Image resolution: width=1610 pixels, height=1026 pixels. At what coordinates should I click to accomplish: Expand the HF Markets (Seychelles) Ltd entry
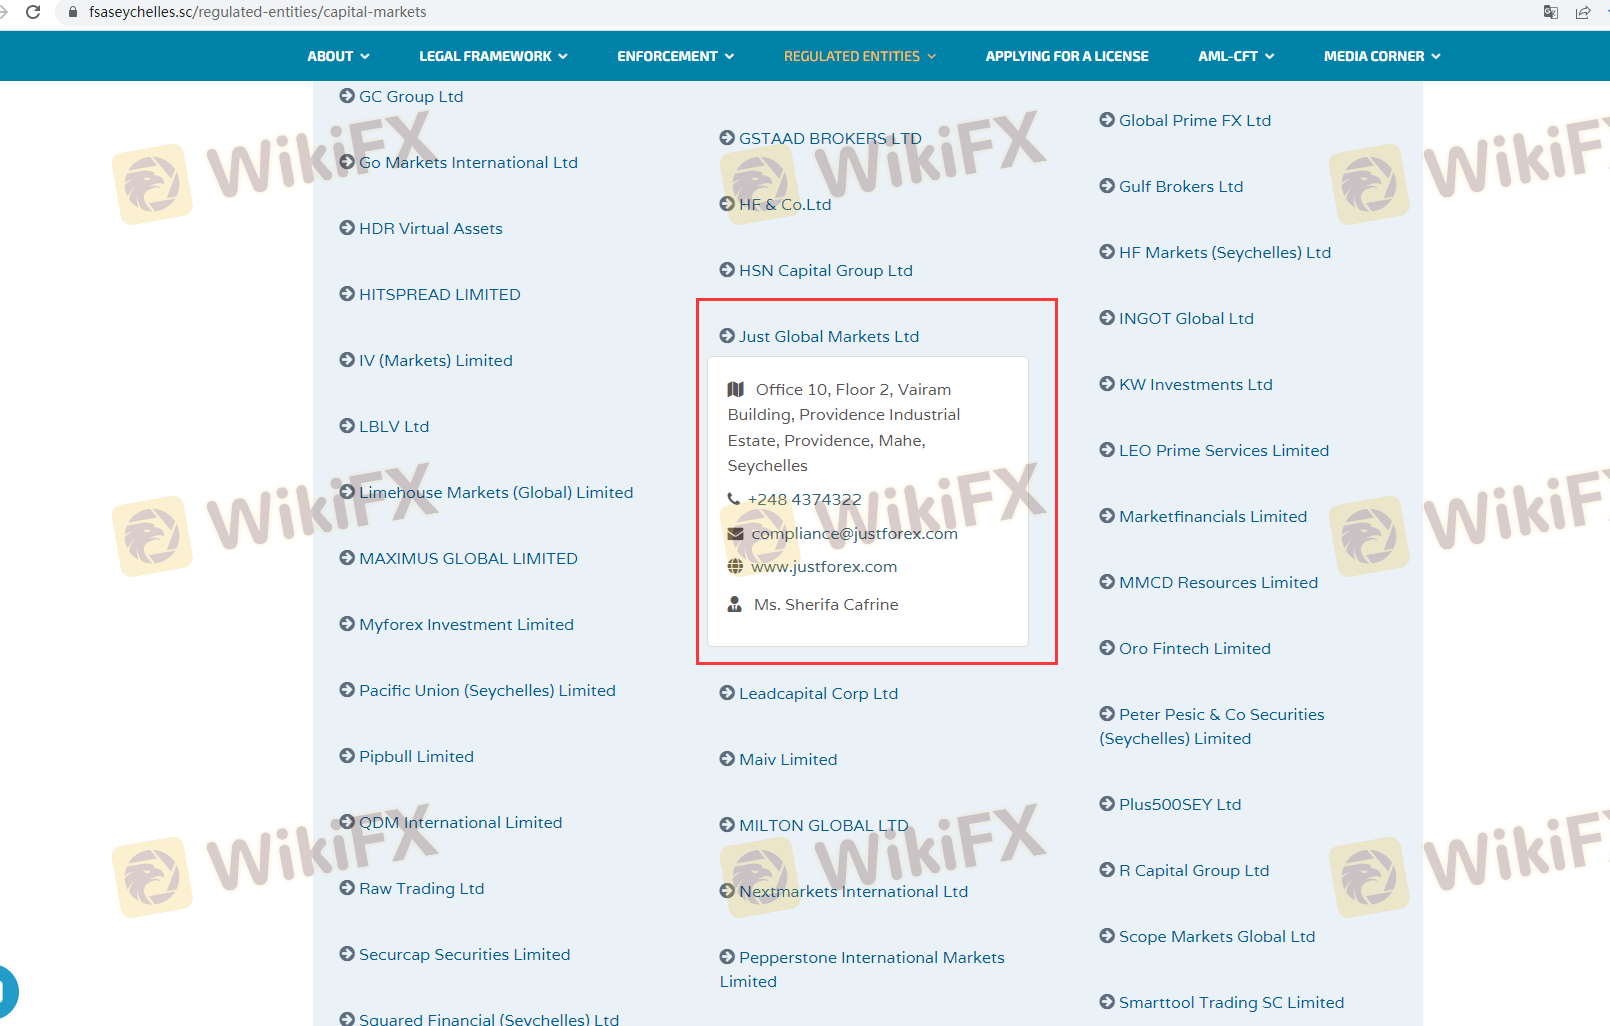pyautogui.click(x=1224, y=253)
